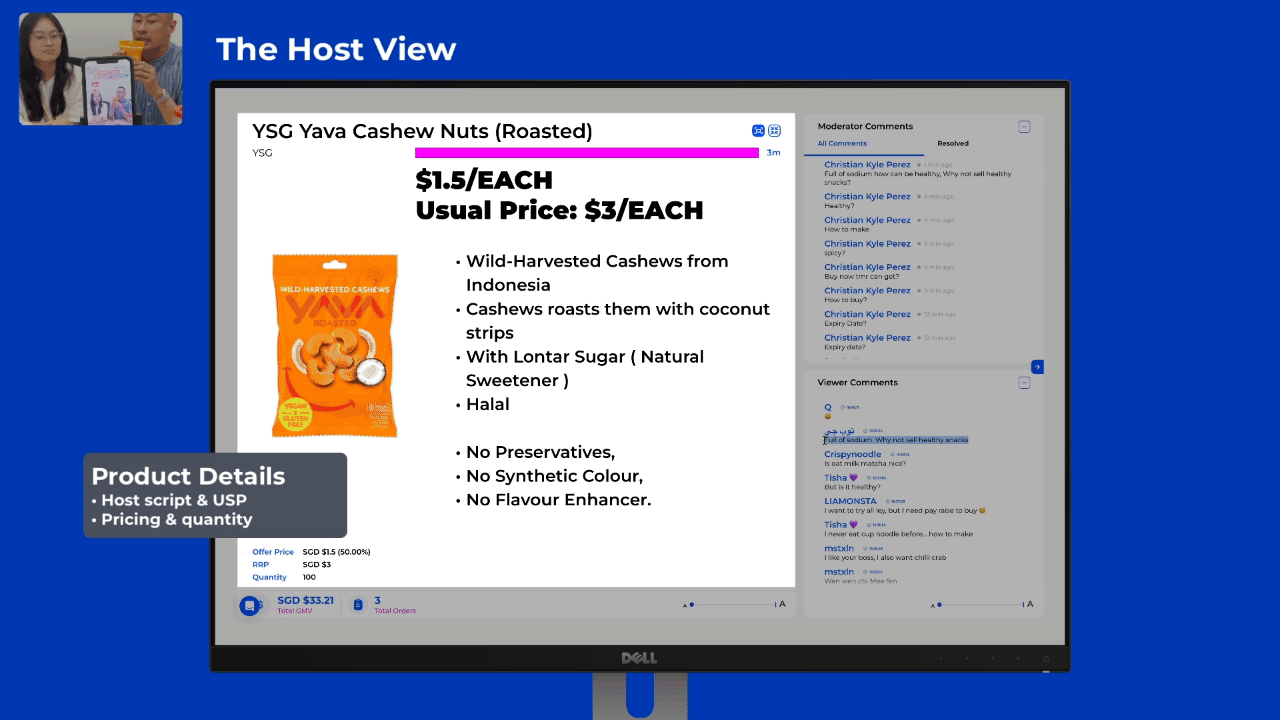Switch to the Resolved tab

(x=953, y=144)
